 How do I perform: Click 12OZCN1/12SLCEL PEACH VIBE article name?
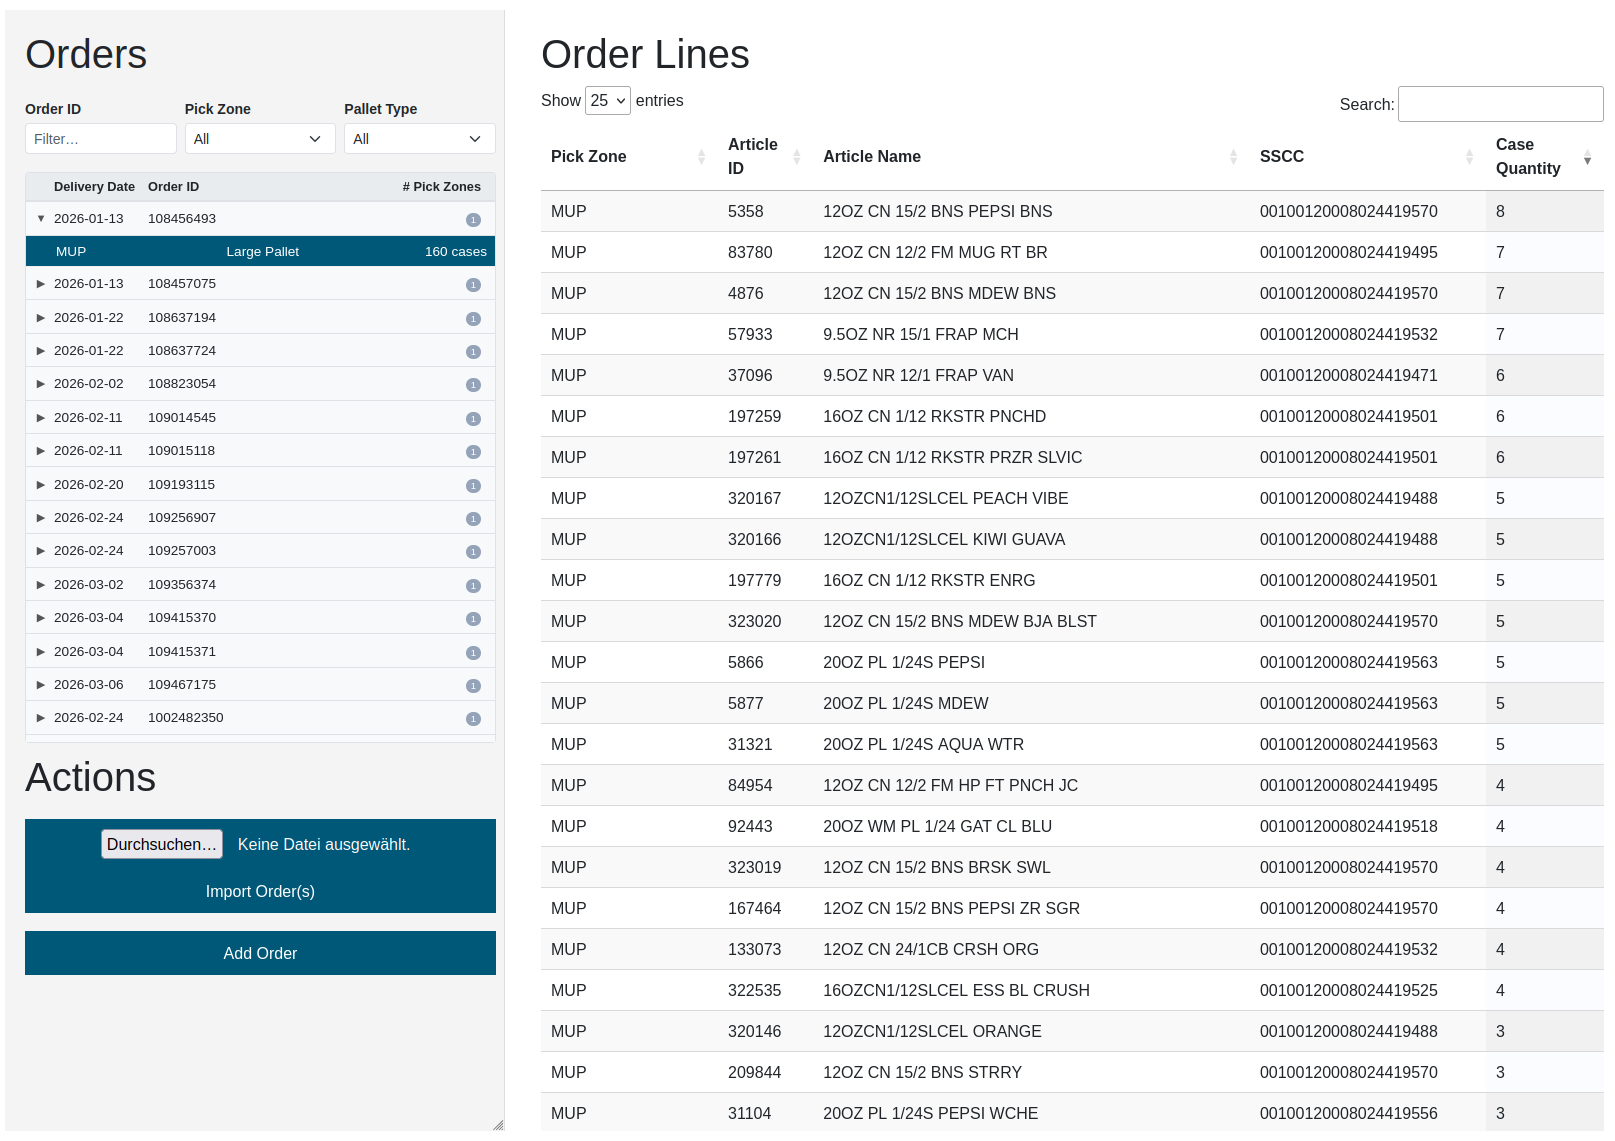945,499
